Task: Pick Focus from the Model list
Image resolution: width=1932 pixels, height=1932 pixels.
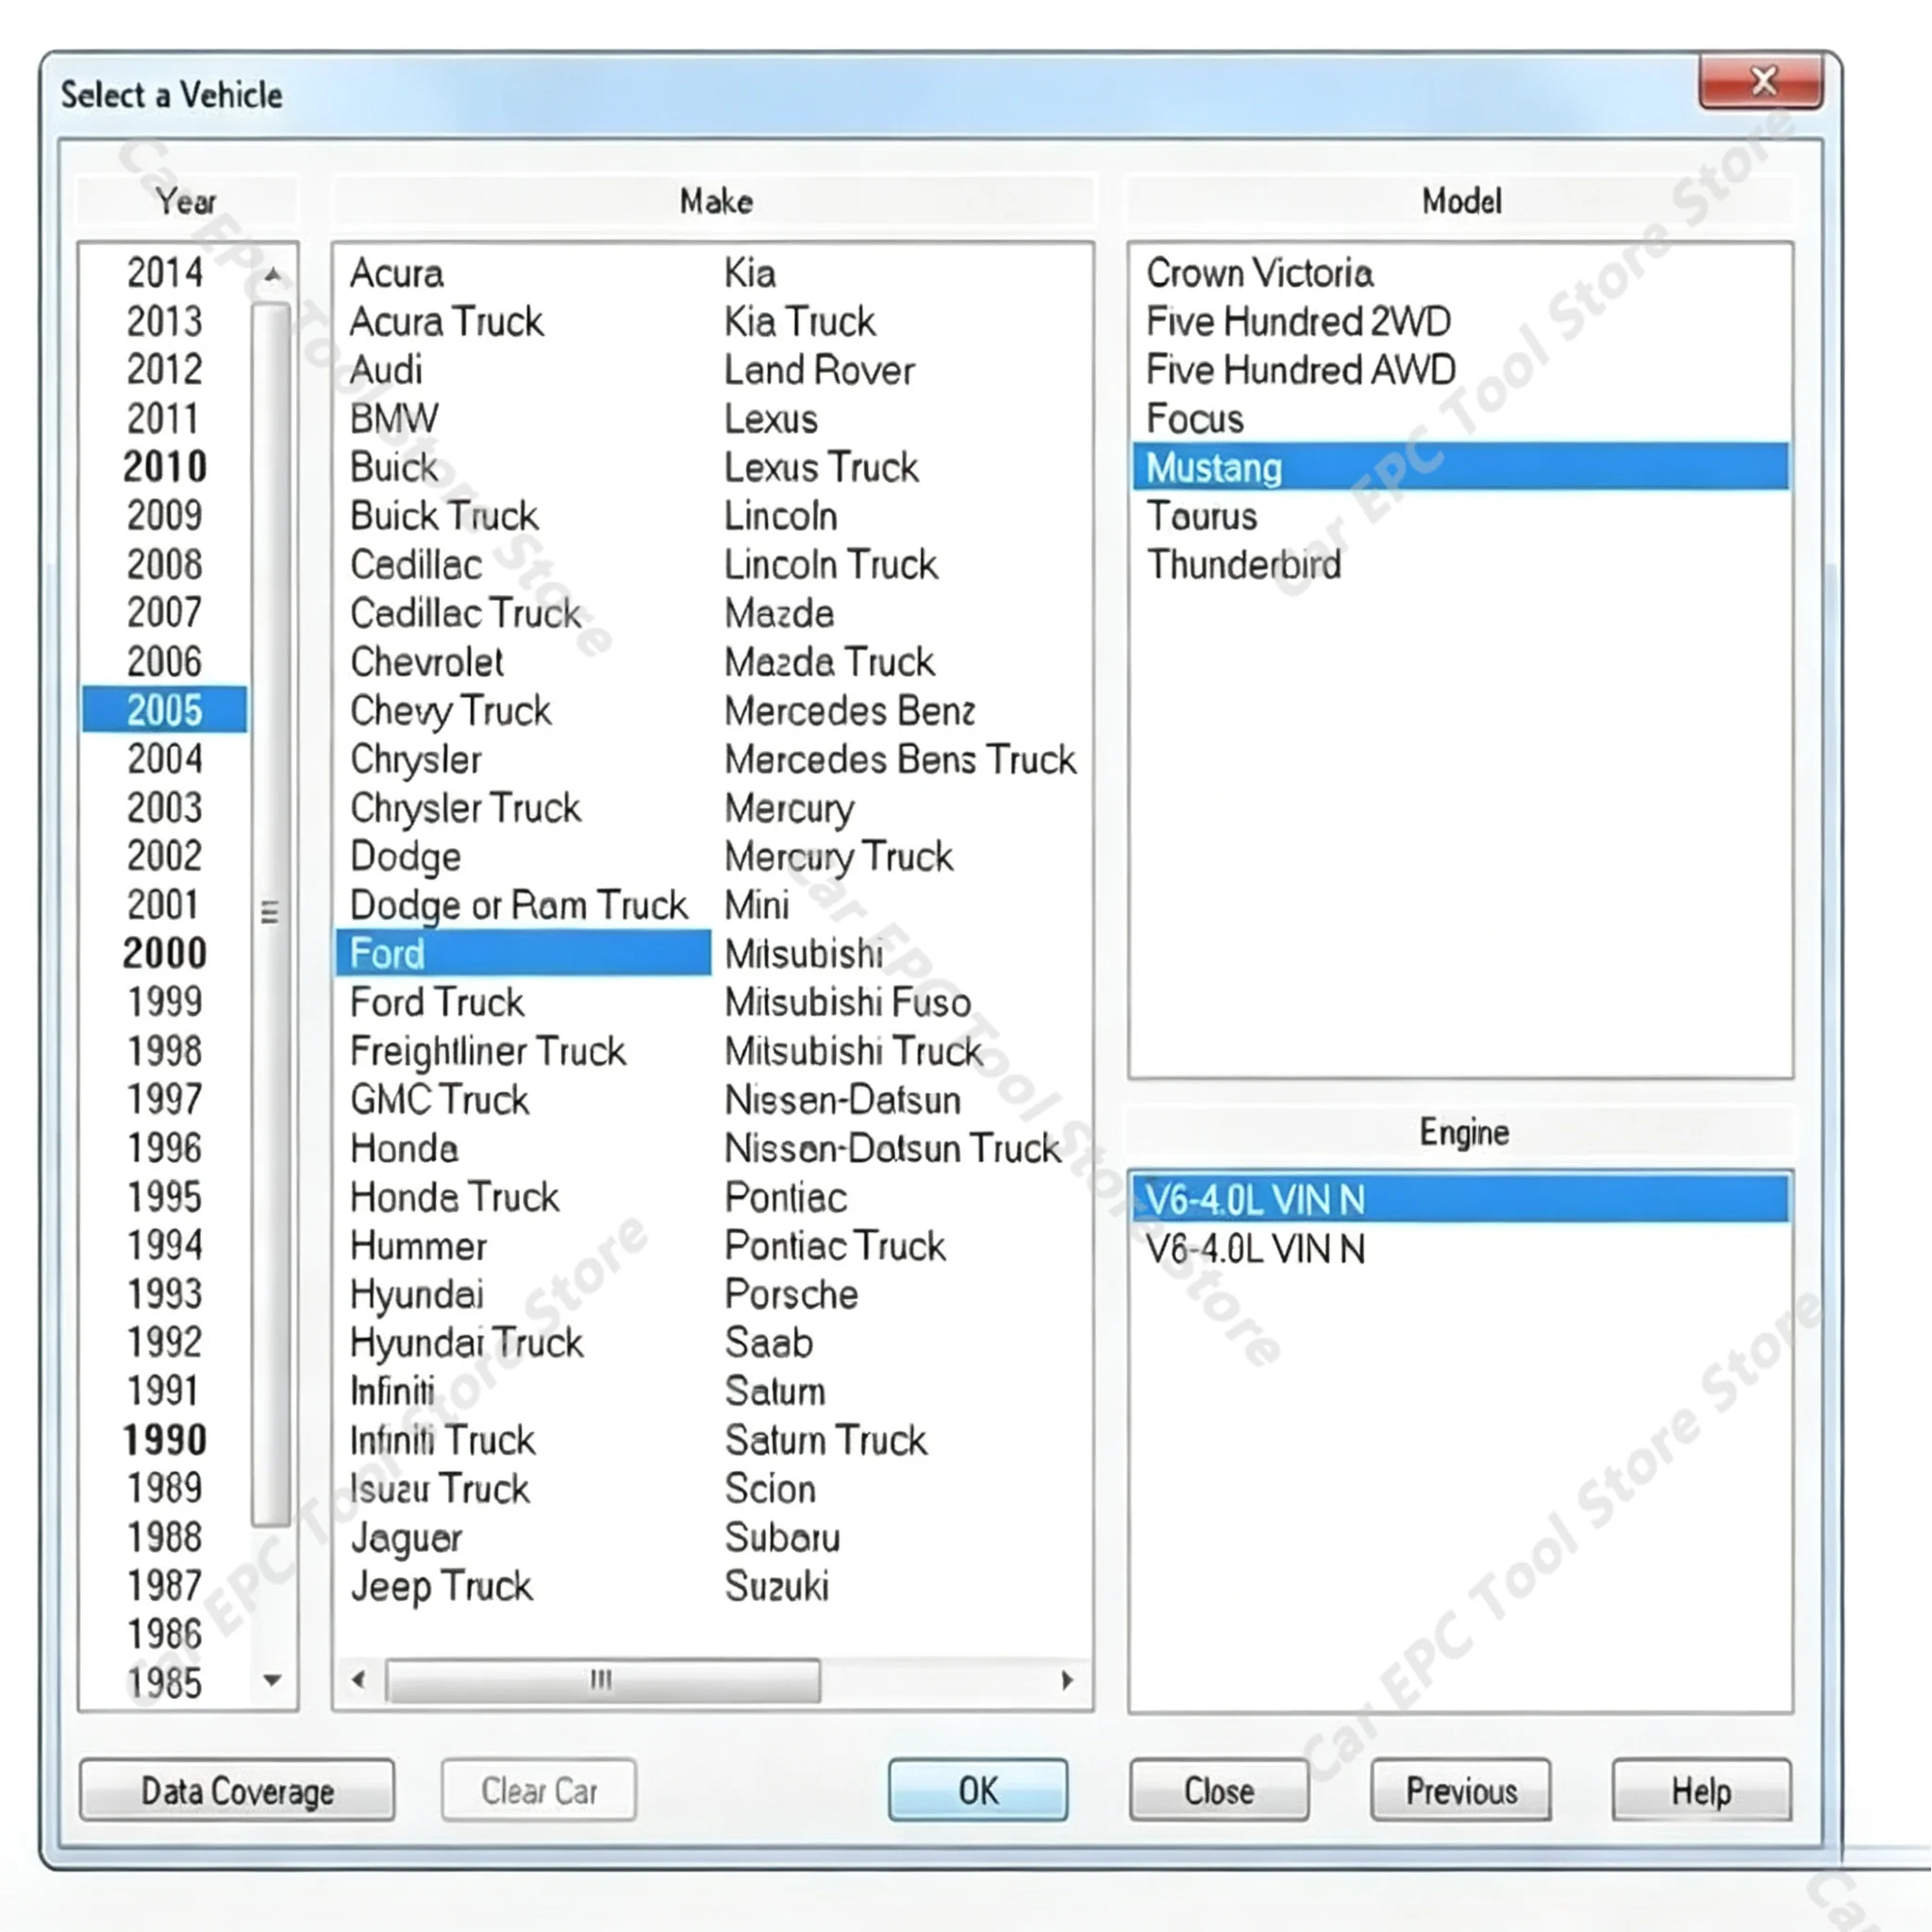Action: click(x=1195, y=418)
